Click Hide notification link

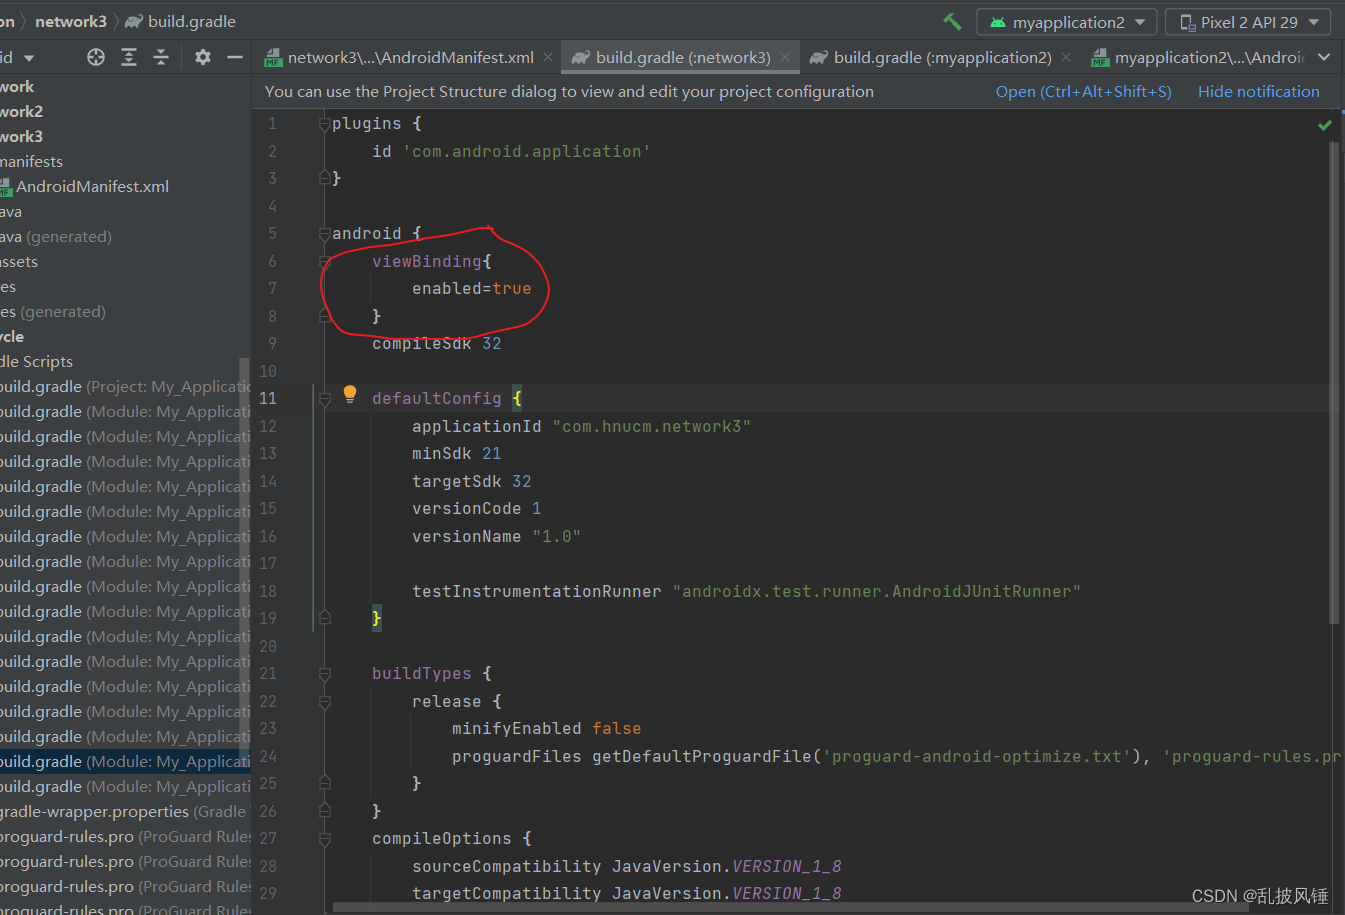pyautogui.click(x=1258, y=91)
